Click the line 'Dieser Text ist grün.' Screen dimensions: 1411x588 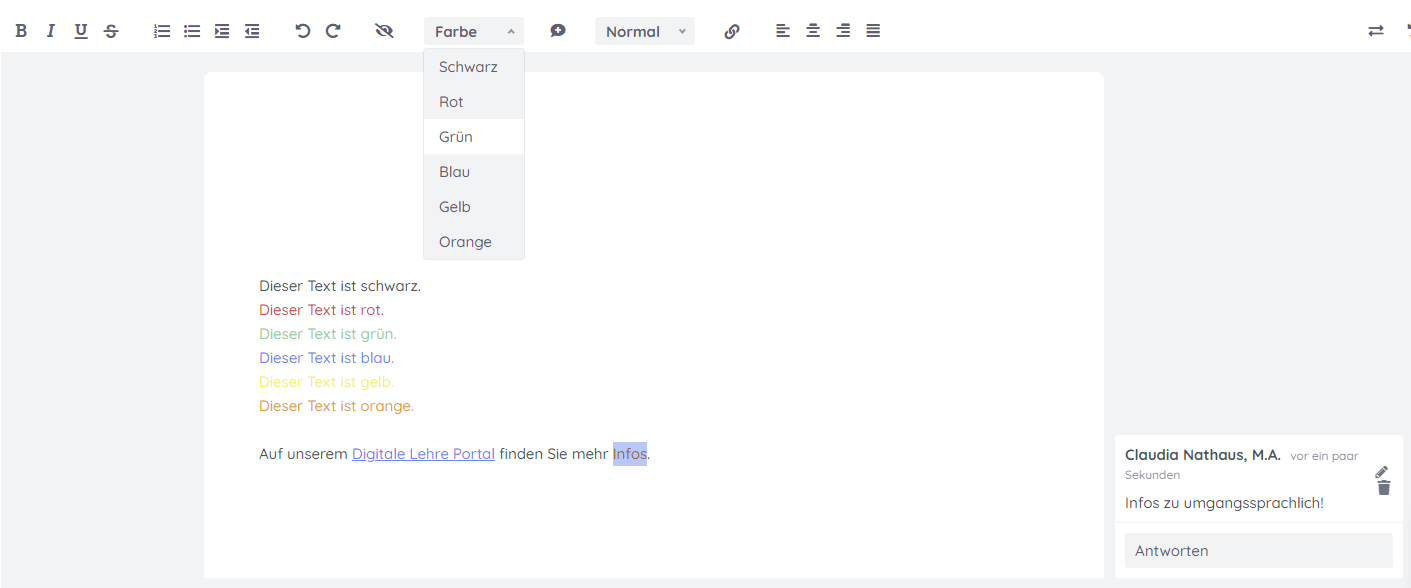coord(328,334)
